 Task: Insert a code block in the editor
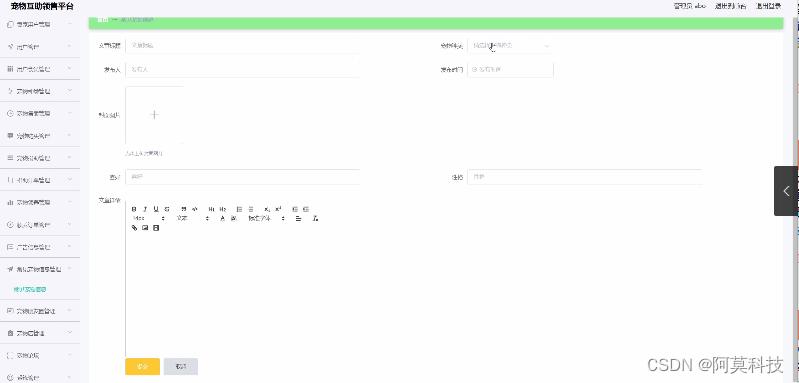point(194,209)
